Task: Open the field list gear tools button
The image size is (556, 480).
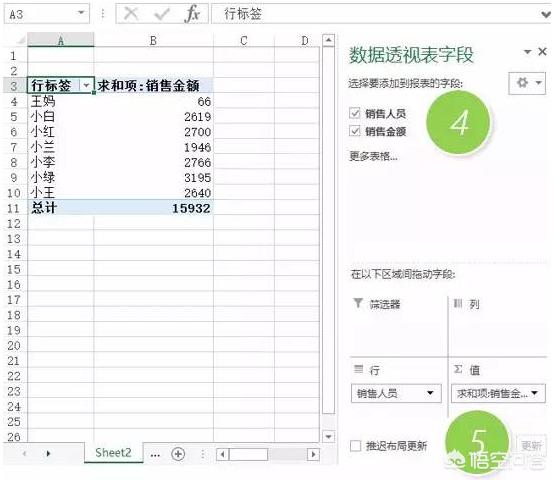Action: coord(527,83)
